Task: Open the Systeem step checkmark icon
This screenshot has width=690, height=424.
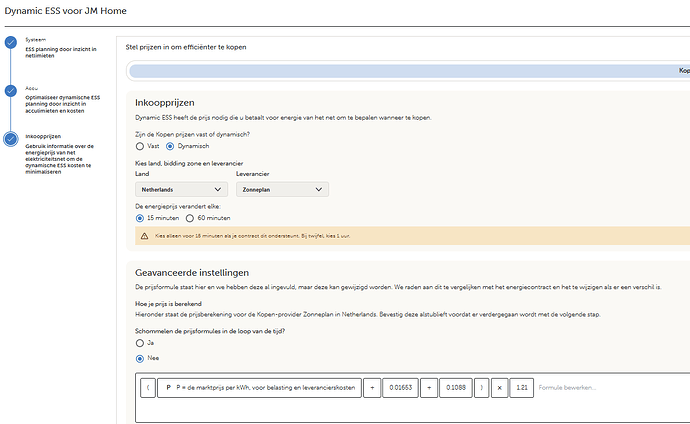Action: click(11, 42)
